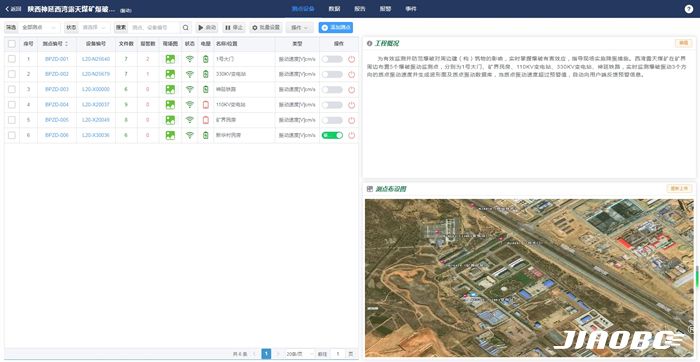The width and height of the screenshot is (700, 362).
Task: Click the 重新上传 button above the map
Action: 679,189
